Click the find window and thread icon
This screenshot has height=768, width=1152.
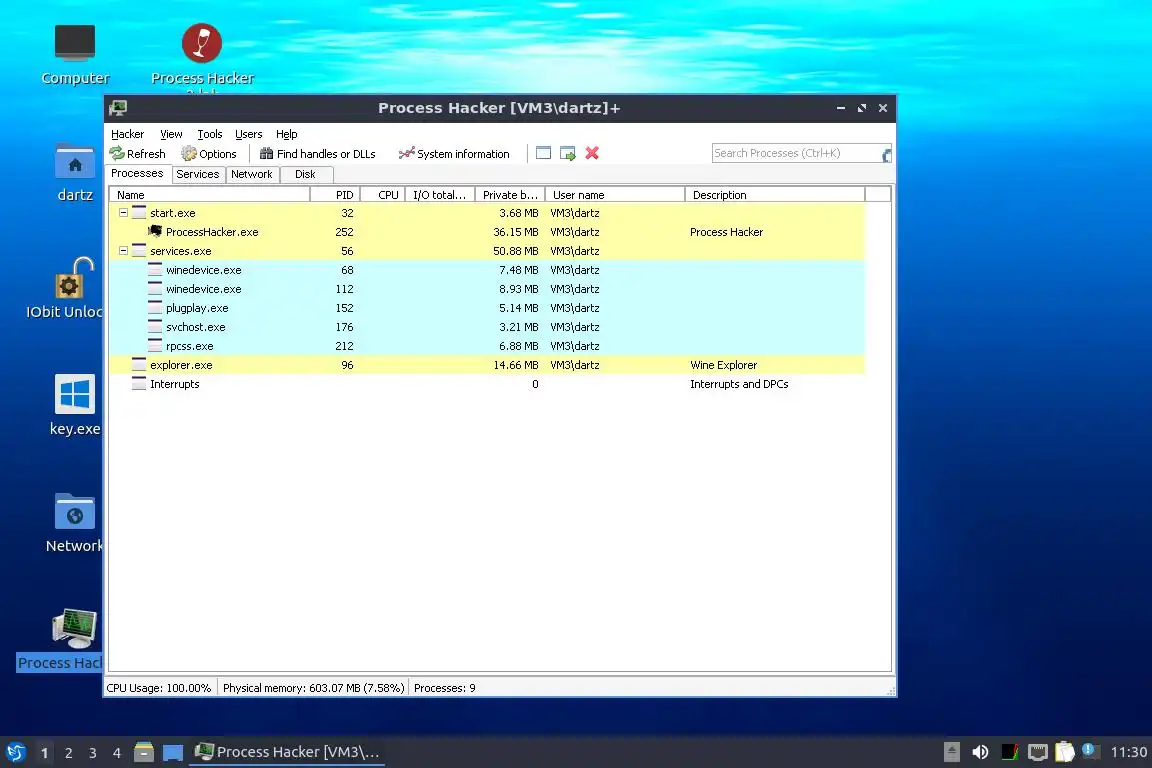click(x=567, y=153)
